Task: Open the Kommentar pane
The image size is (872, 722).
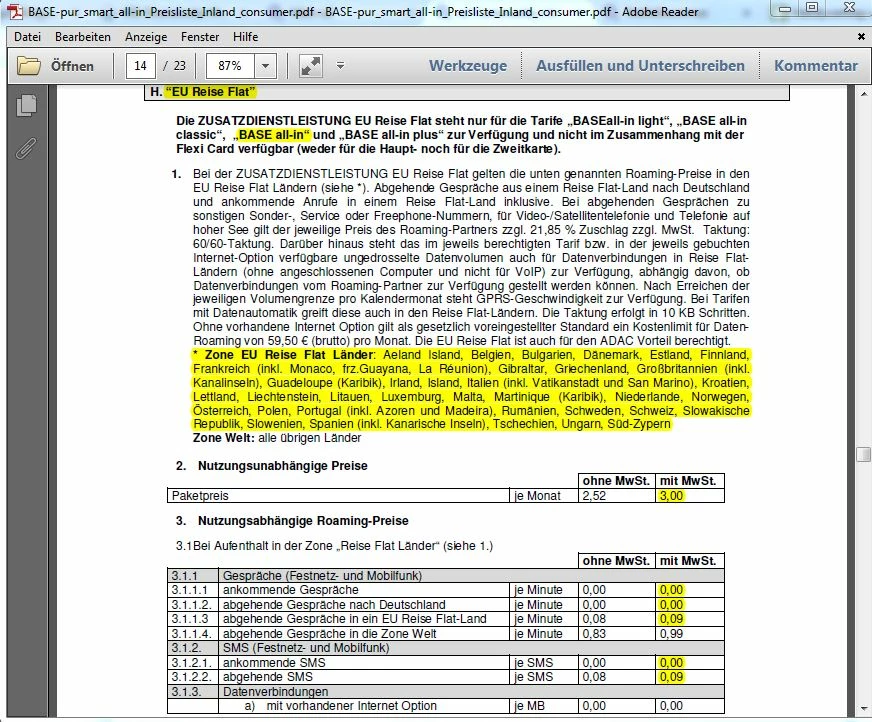Action: pos(816,66)
